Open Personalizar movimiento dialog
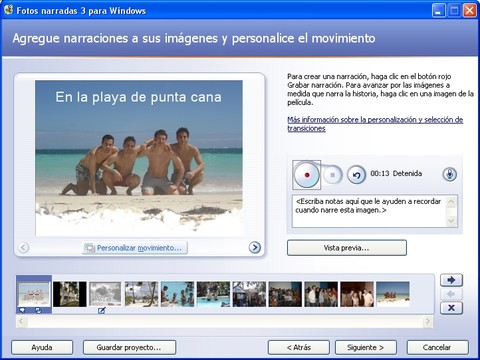 point(135,248)
